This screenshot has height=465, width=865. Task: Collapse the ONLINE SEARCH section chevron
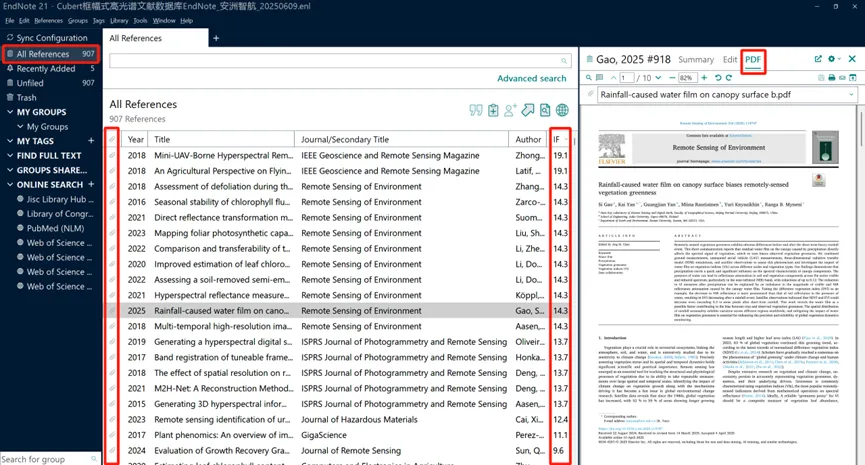coord(10,184)
